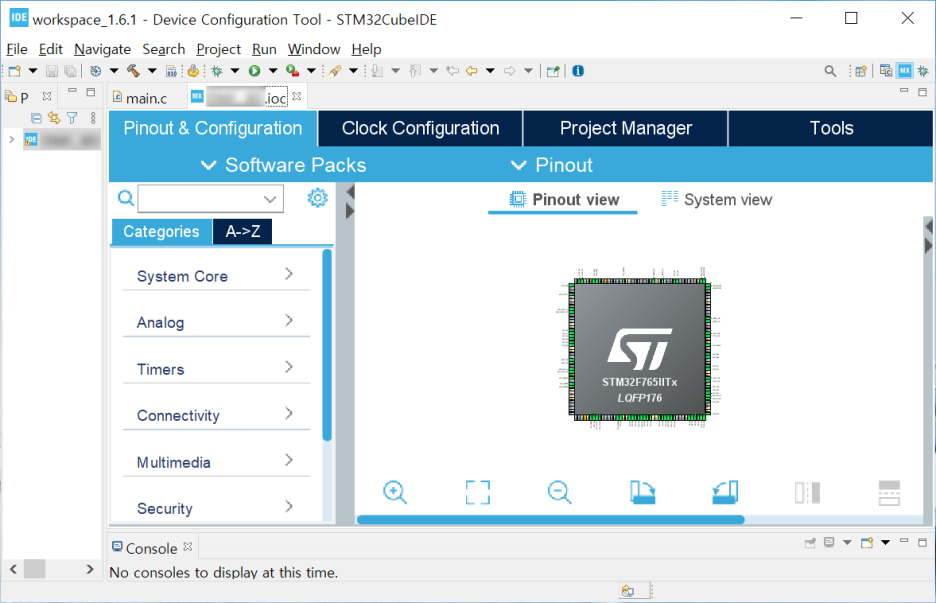Open the Window menu
This screenshot has height=603, width=936.
314,49
